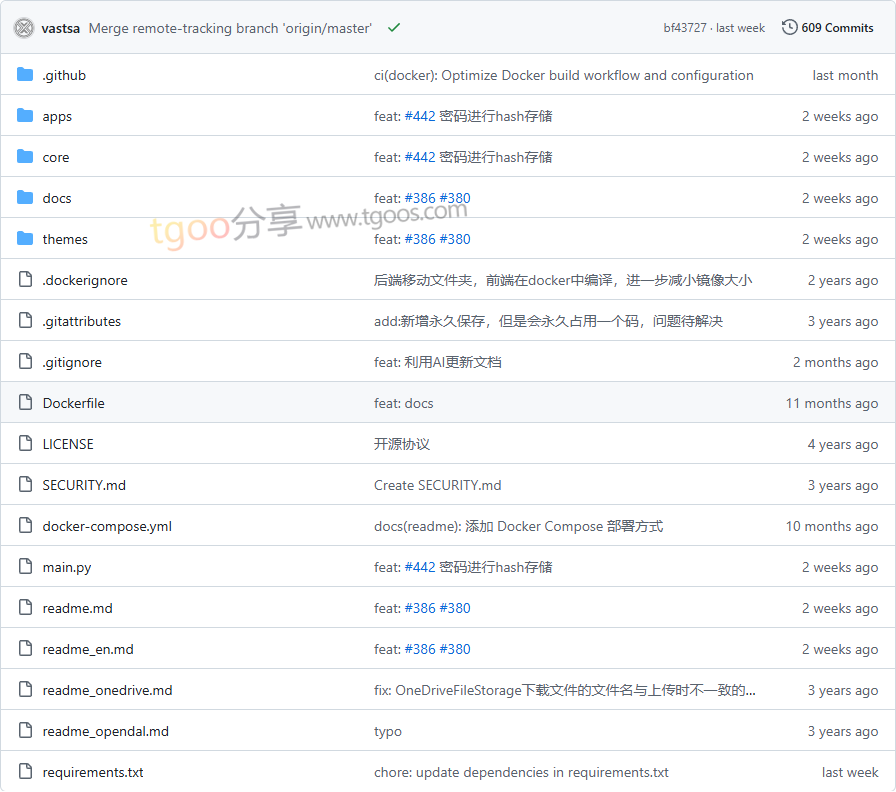Click the vastsa author name
Image resolution: width=896 pixels, height=792 pixels.
click(x=61, y=28)
